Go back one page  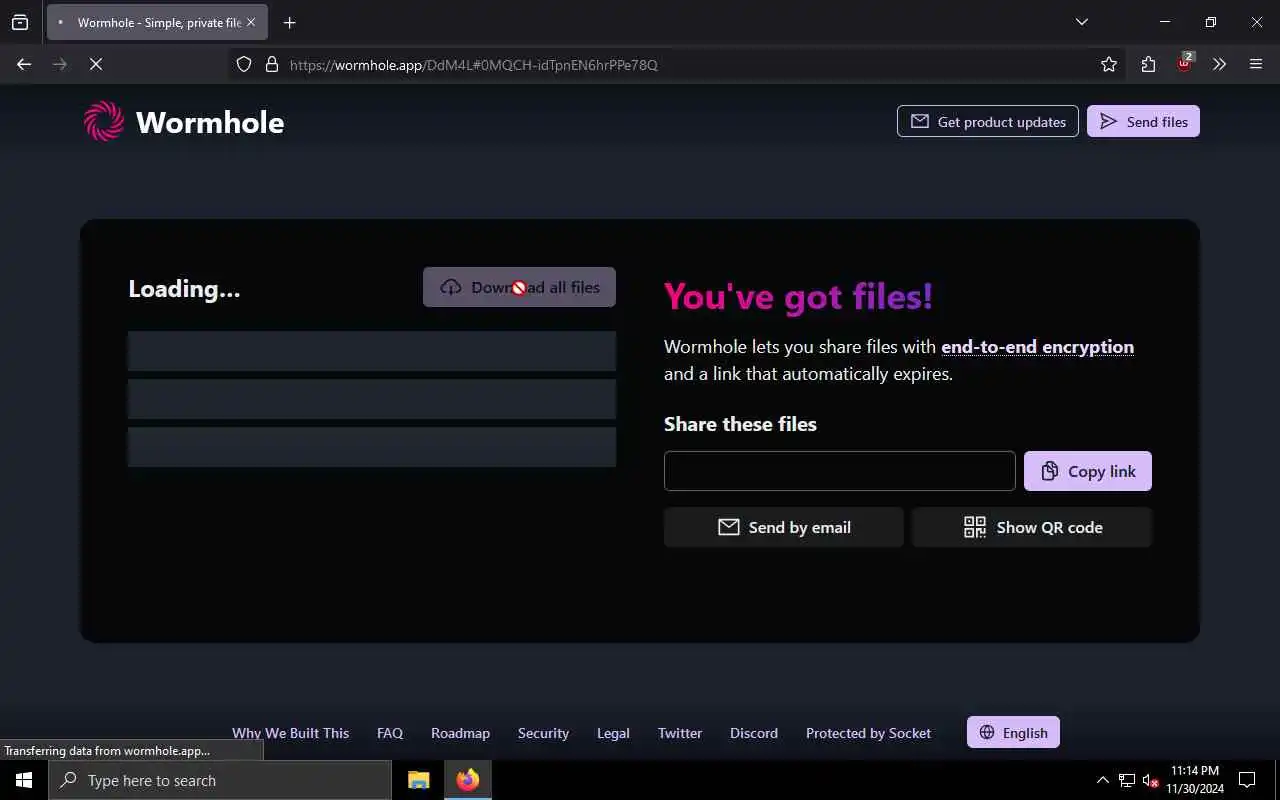(24, 64)
